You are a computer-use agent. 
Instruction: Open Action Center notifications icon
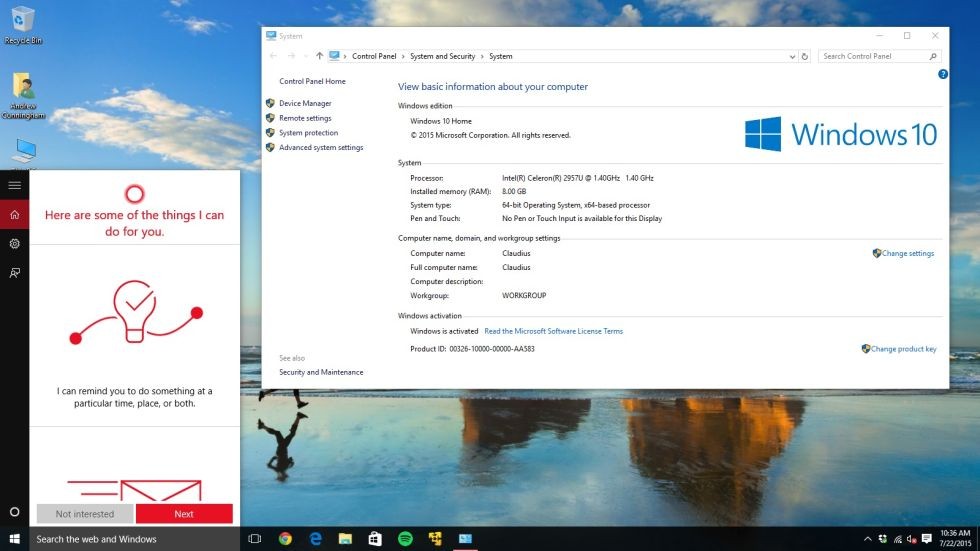point(926,539)
